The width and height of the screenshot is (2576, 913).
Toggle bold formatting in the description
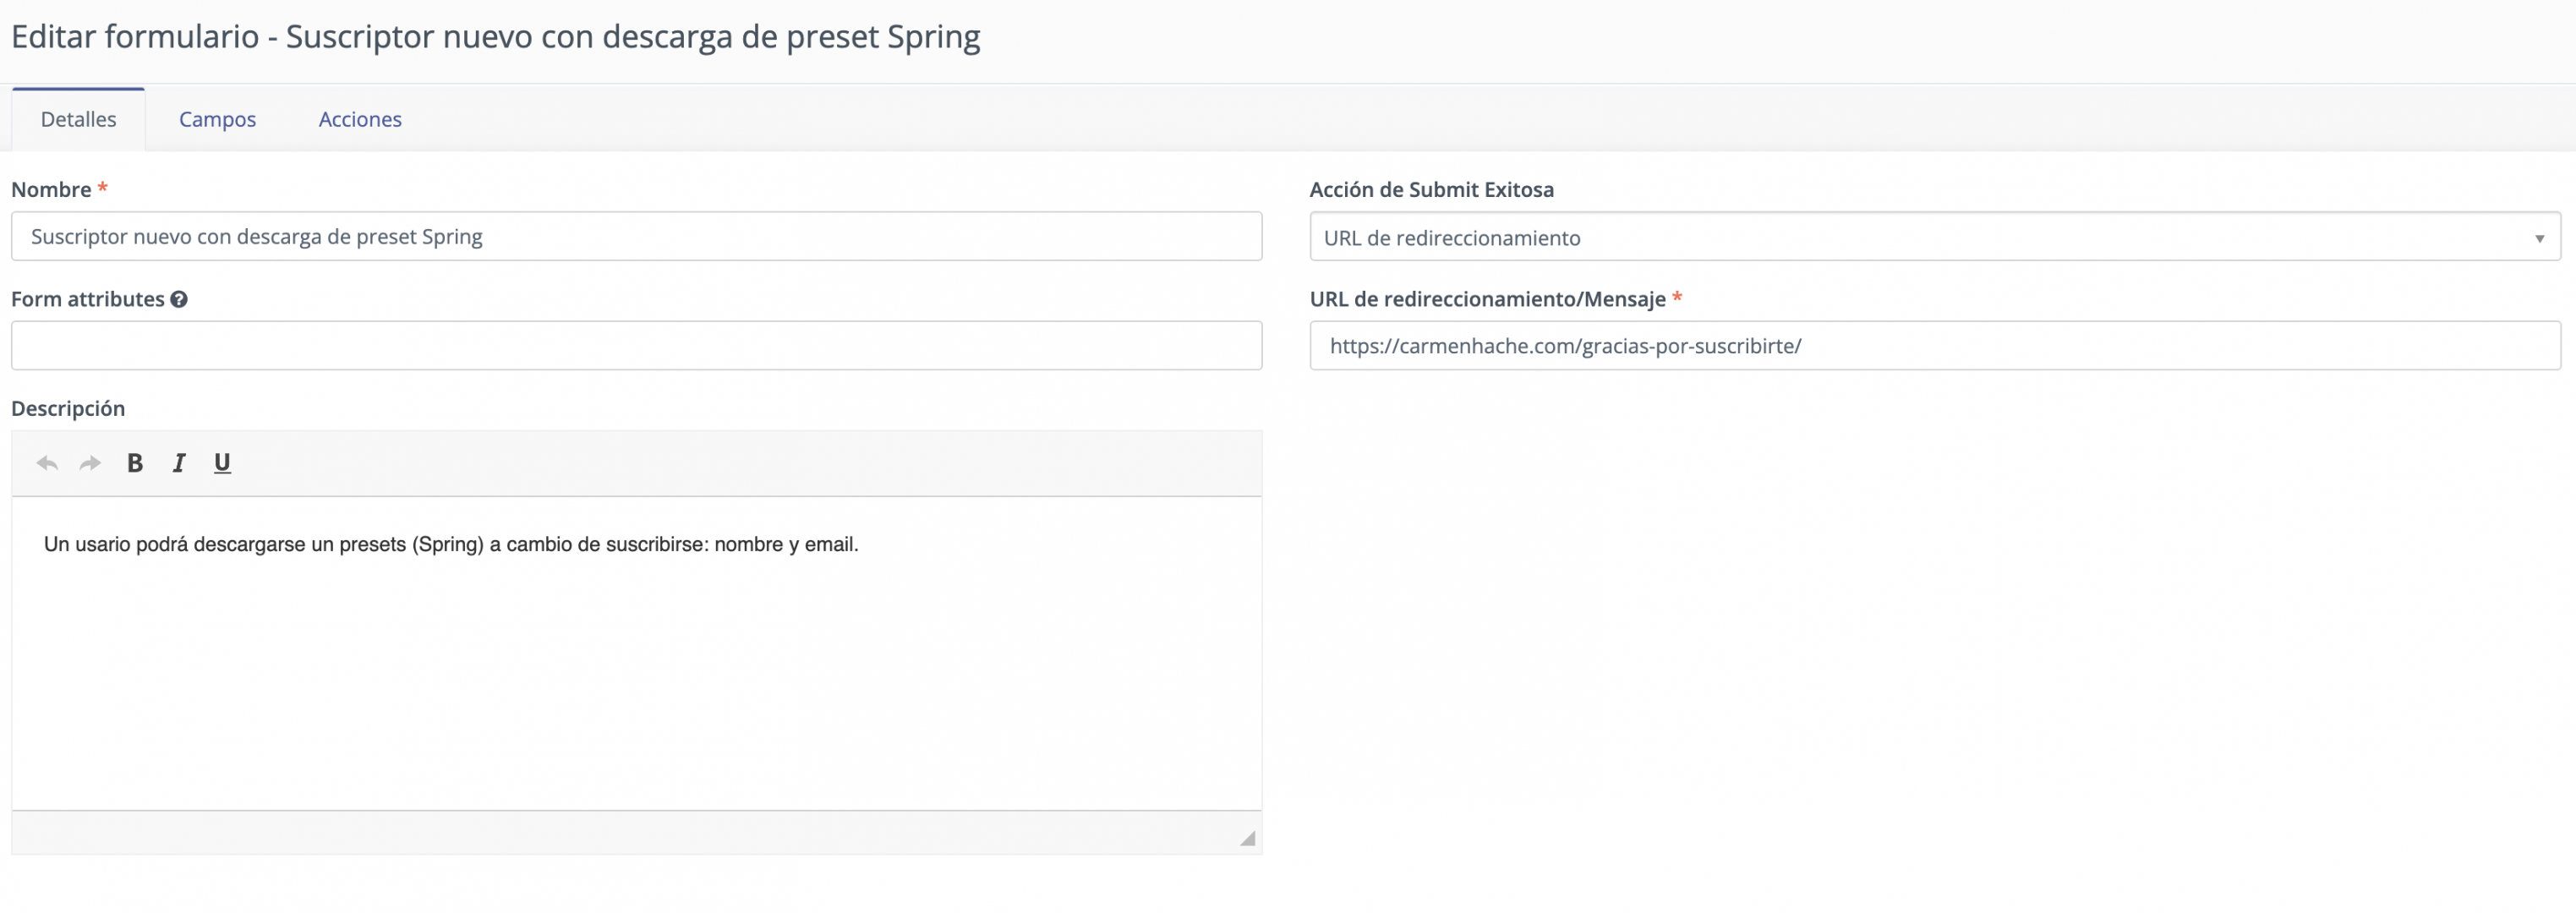[135, 462]
